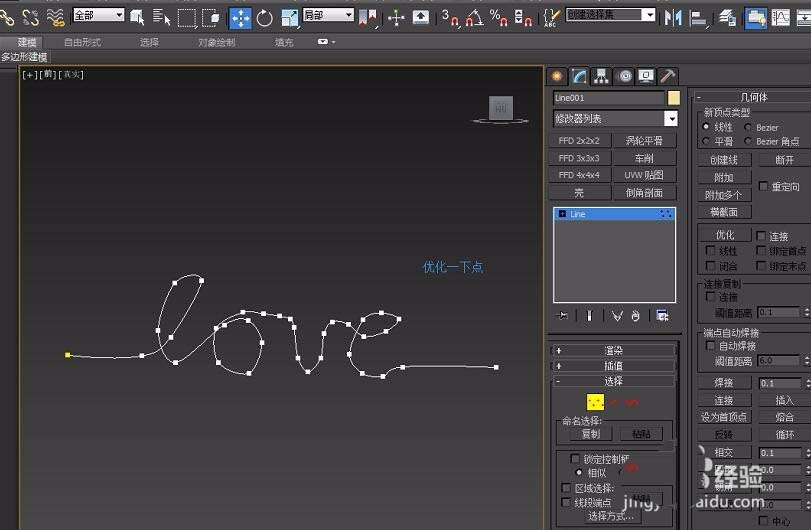The image size is (811, 530).
Task: Click the Use Pivot Point Center icon
Action: pyautogui.click(x=367, y=18)
